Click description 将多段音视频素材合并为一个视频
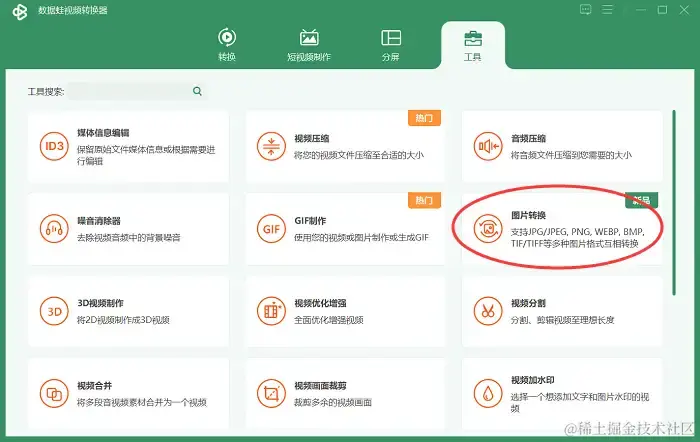Viewport: 700px width, 442px height. point(142,403)
